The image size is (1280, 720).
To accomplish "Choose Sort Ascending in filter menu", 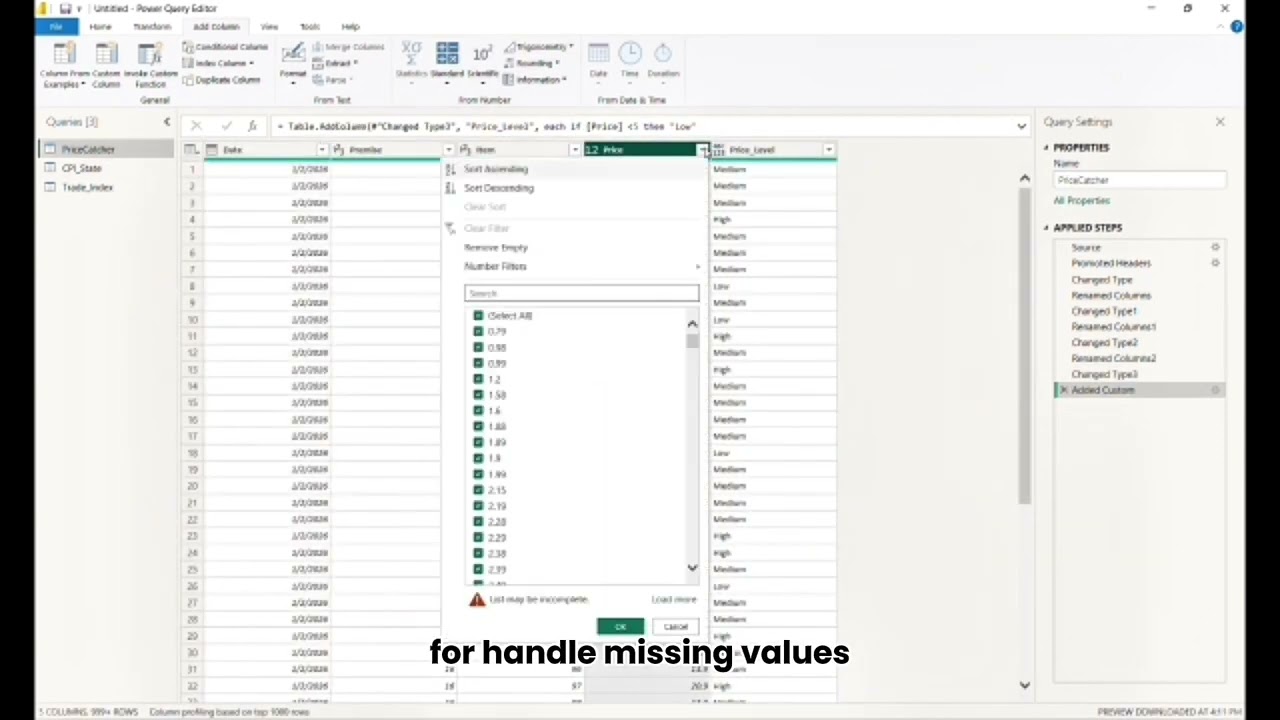I will [x=496, y=169].
